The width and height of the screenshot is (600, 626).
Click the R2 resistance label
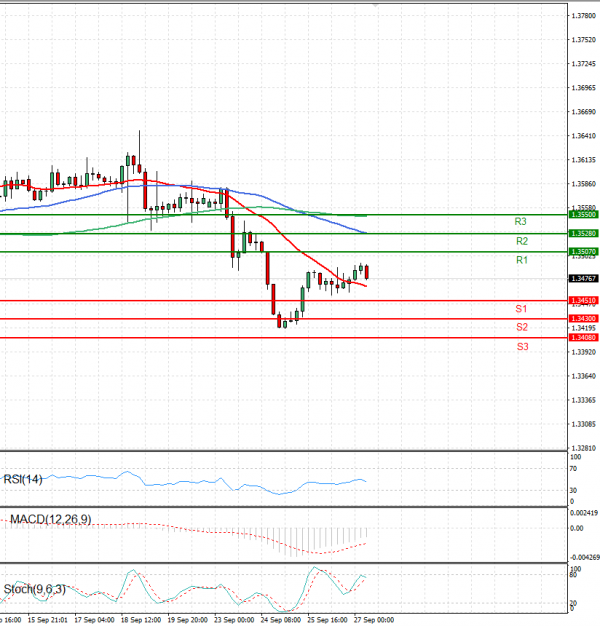(x=522, y=241)
